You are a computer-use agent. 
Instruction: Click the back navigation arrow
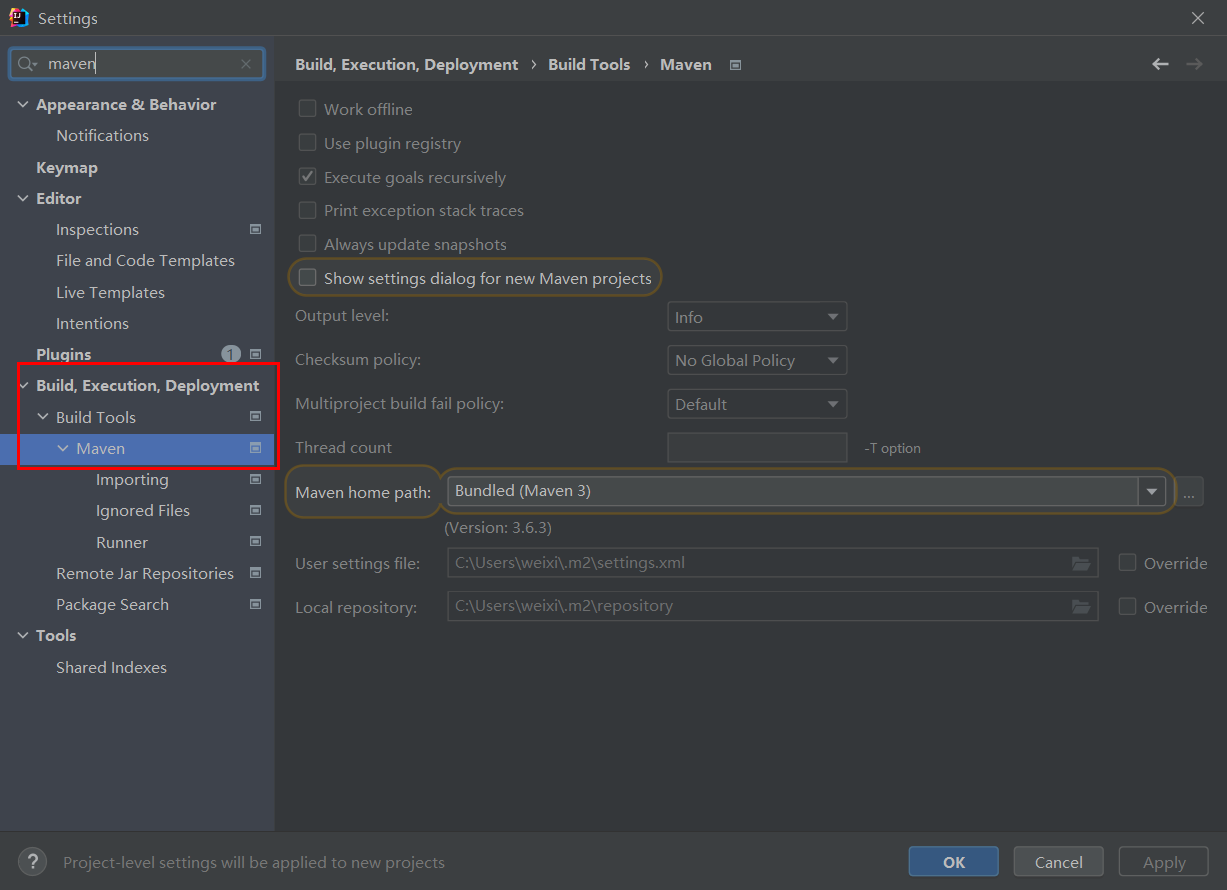[1160, 64]
